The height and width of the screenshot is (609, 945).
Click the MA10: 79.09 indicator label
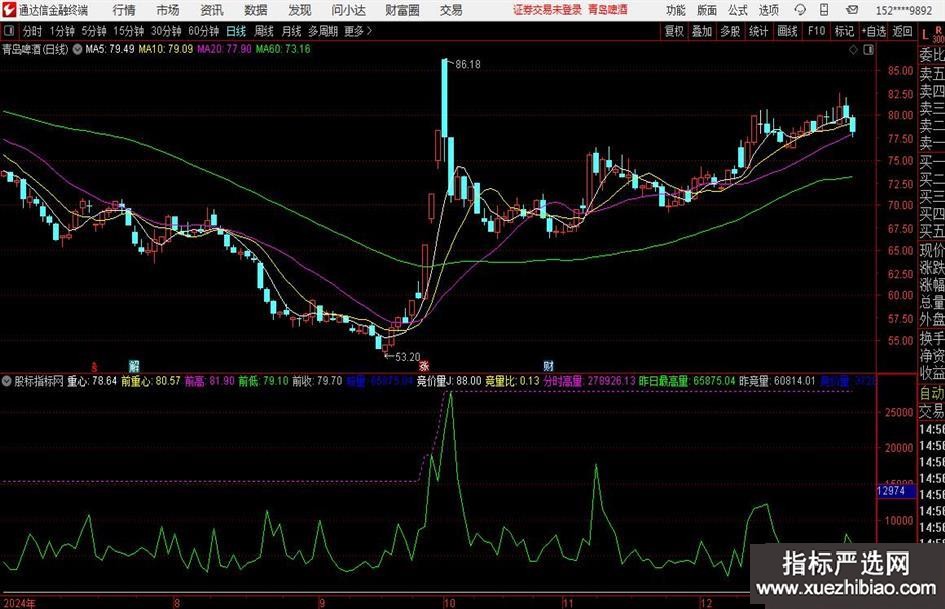coord(166,49)
